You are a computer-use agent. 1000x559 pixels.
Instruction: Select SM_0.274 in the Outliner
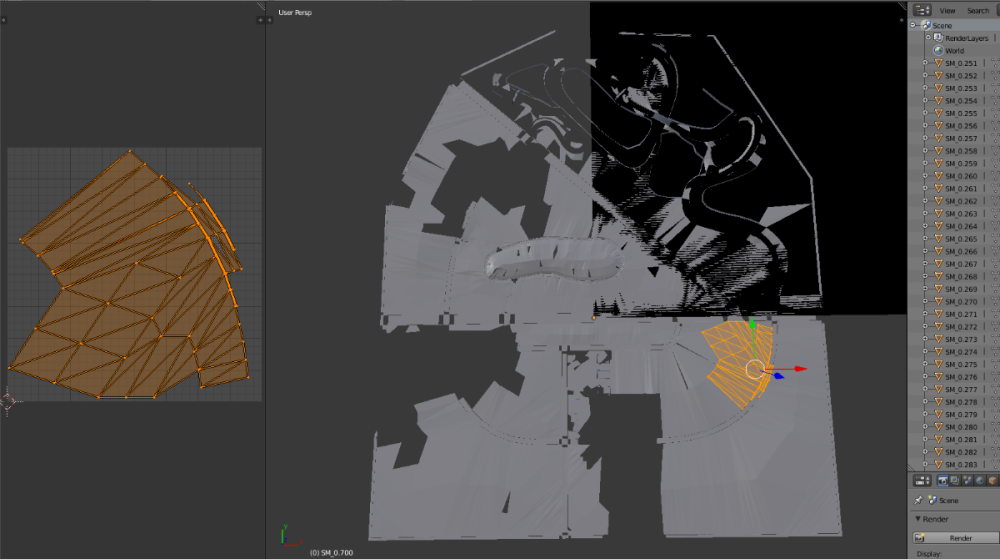961,352
